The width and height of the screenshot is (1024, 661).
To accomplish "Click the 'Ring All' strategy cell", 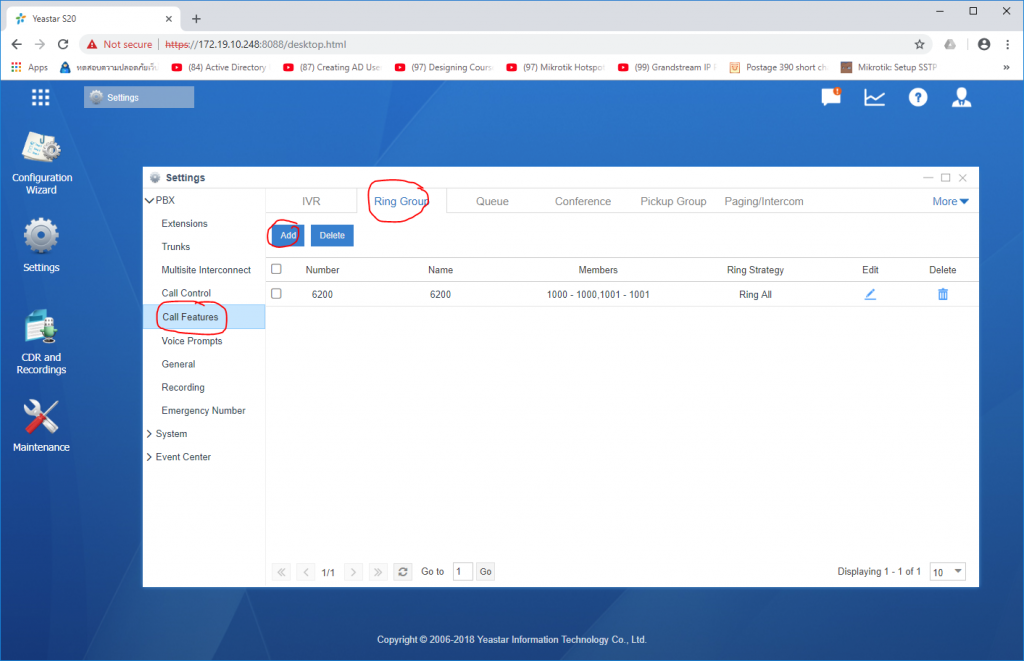I will pyautogui.click(x=755, y=295).
